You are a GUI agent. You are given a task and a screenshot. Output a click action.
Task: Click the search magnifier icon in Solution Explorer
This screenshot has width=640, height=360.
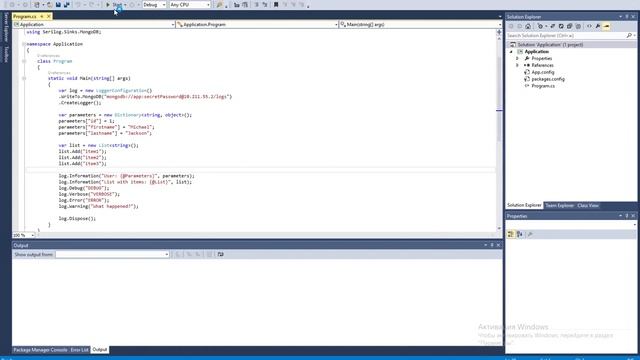(x=629, y=36)
